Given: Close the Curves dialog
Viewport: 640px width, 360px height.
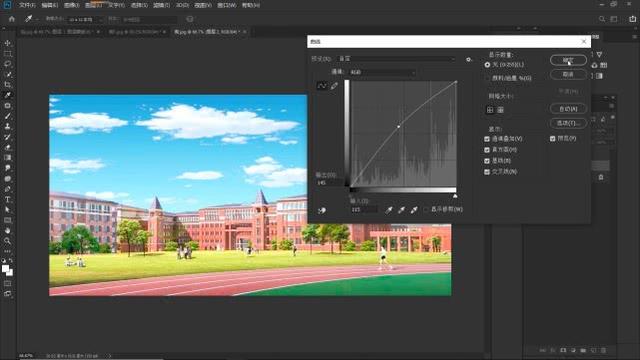Looking at the screenshot, I should coord(584,42).
